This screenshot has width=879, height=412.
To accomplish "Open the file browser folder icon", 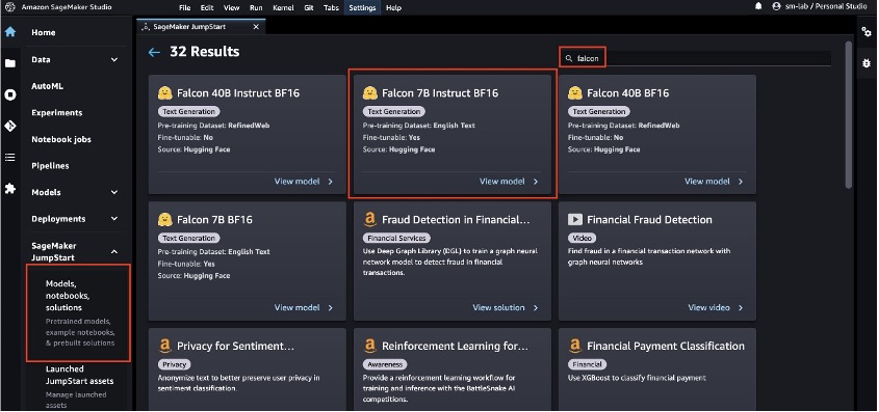I will coord(10,63).
